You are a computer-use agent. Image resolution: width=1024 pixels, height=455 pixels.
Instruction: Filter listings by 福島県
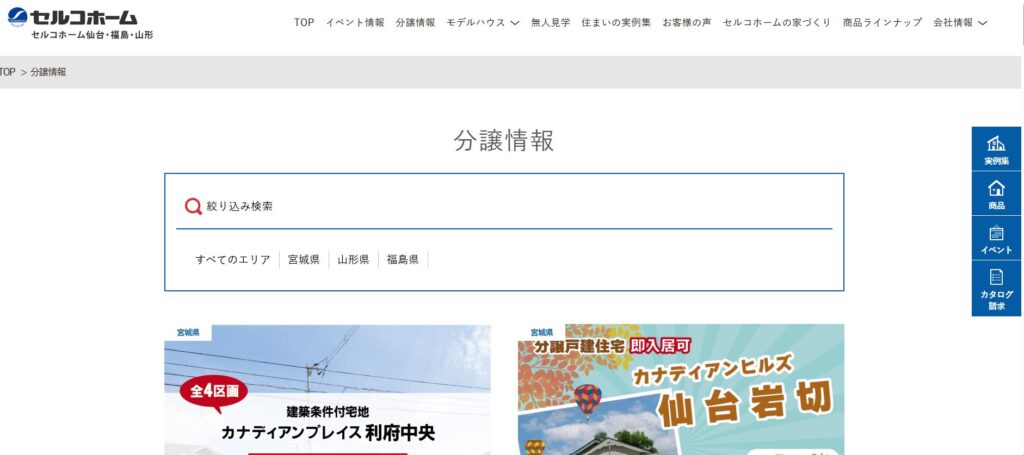(403, 260)
